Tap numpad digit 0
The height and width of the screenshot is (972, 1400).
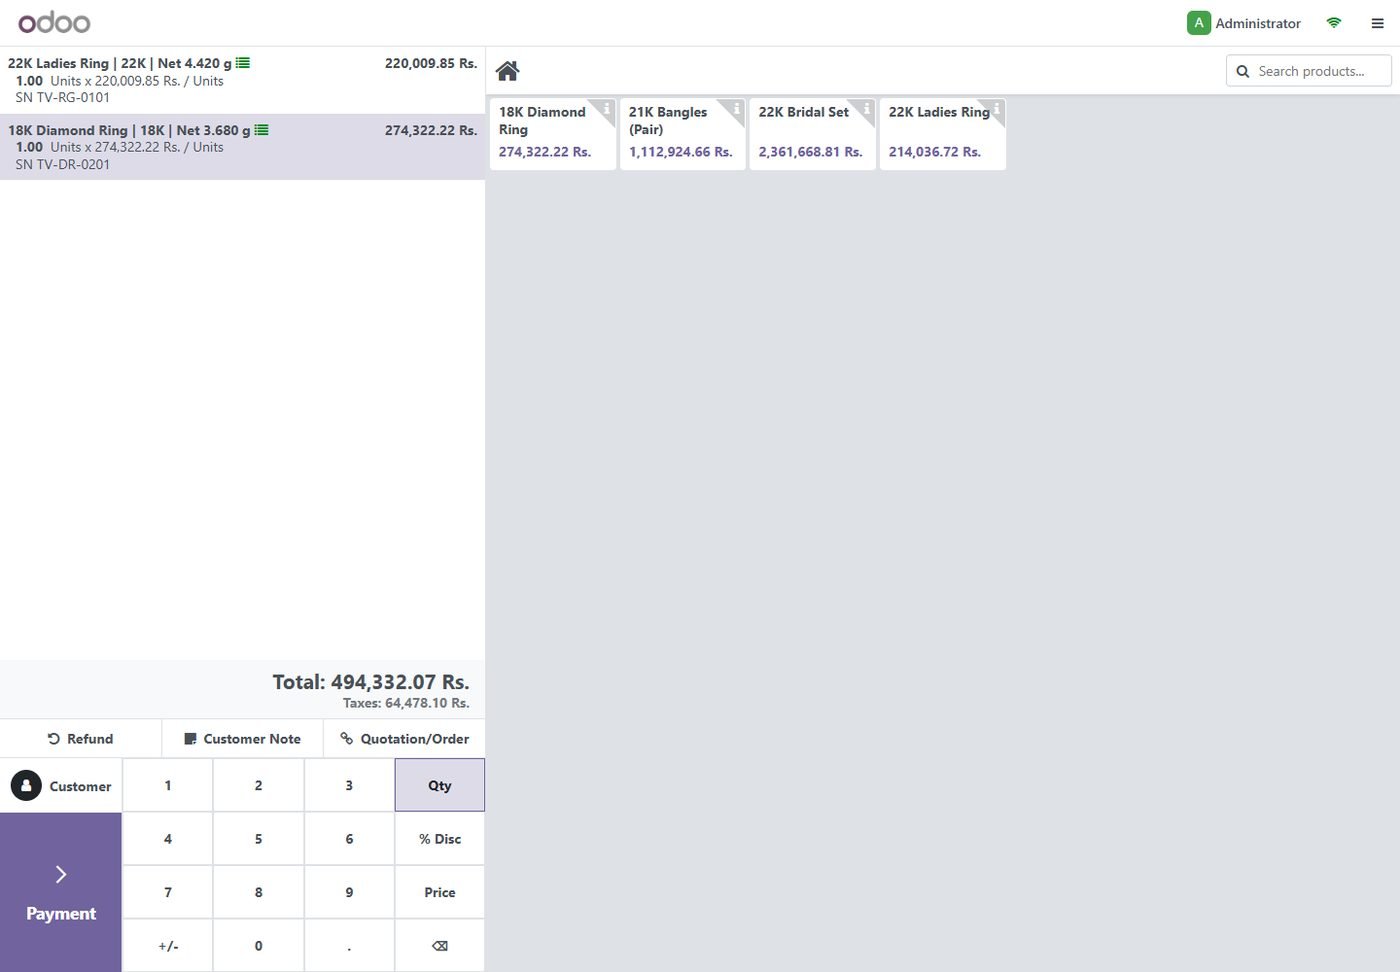(258, 946)
